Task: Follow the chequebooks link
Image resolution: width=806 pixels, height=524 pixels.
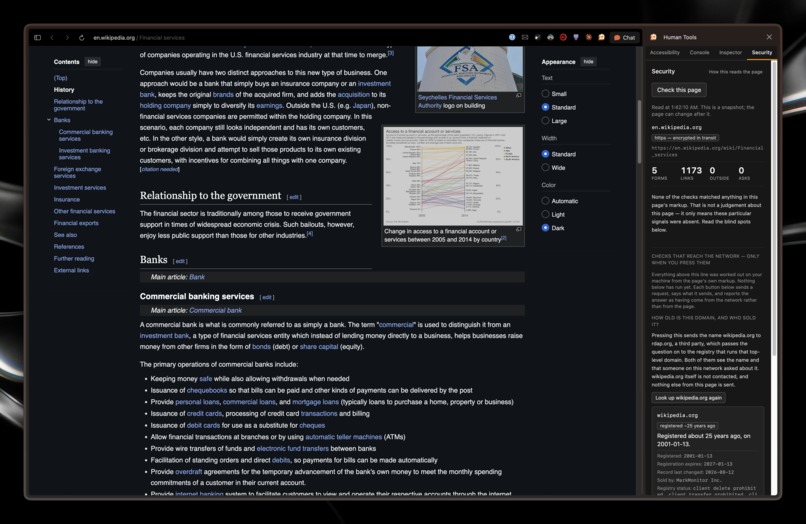Action: tap(207, 390)
